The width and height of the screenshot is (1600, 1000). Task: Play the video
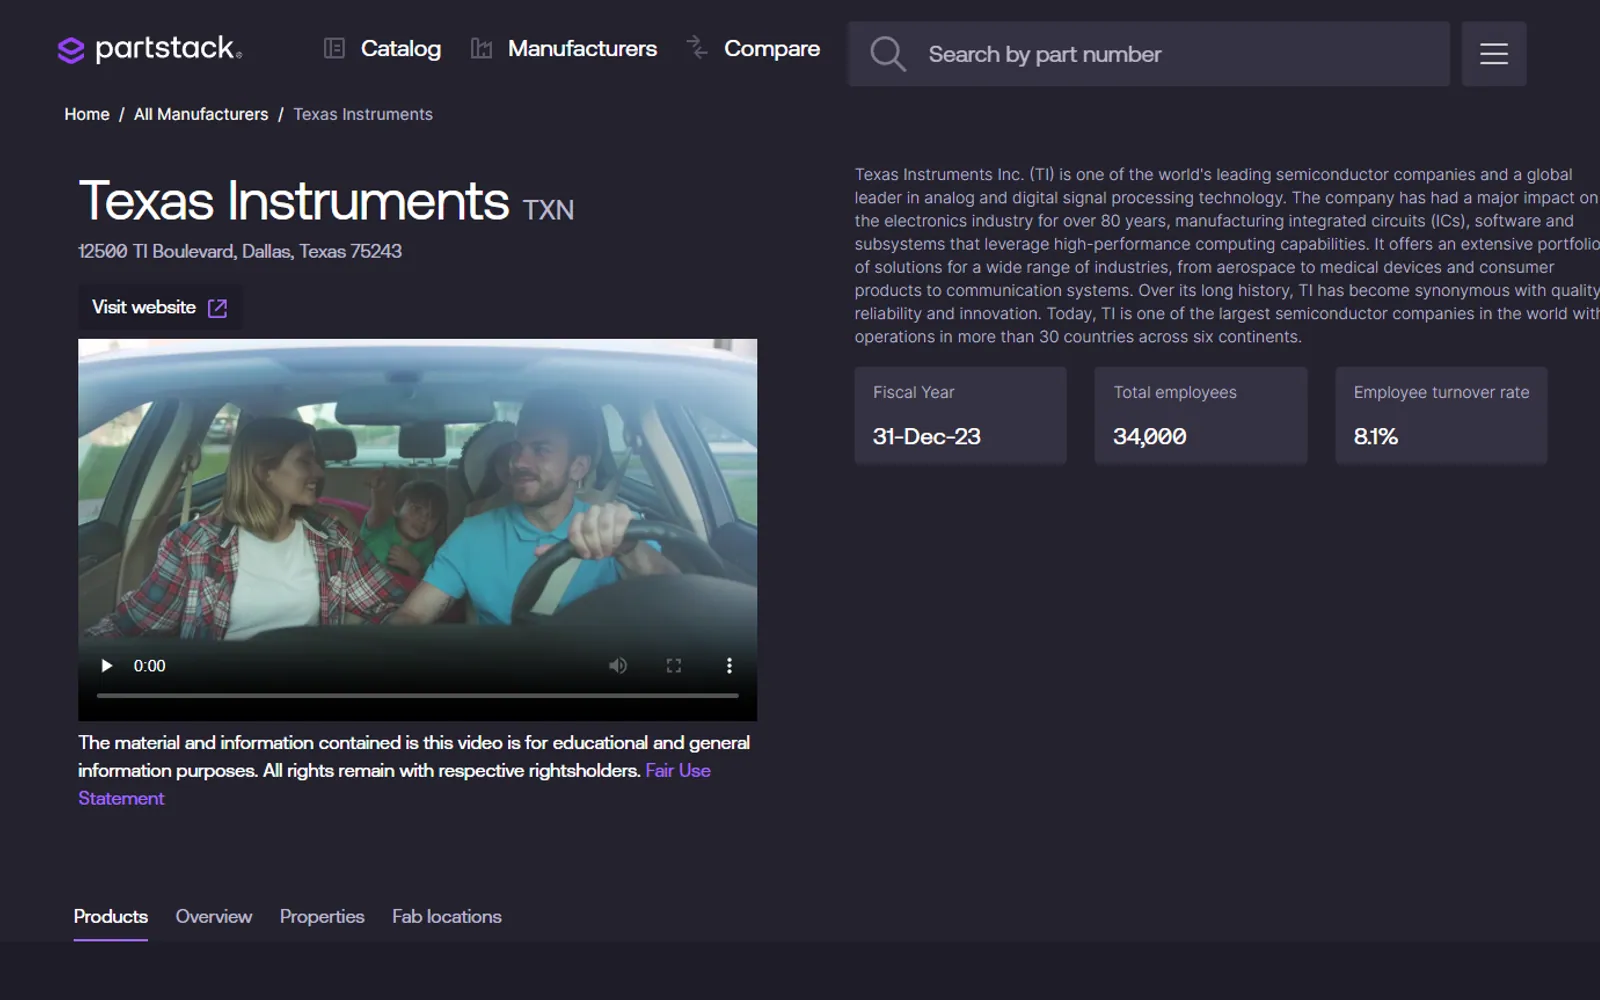click(106, 666)
